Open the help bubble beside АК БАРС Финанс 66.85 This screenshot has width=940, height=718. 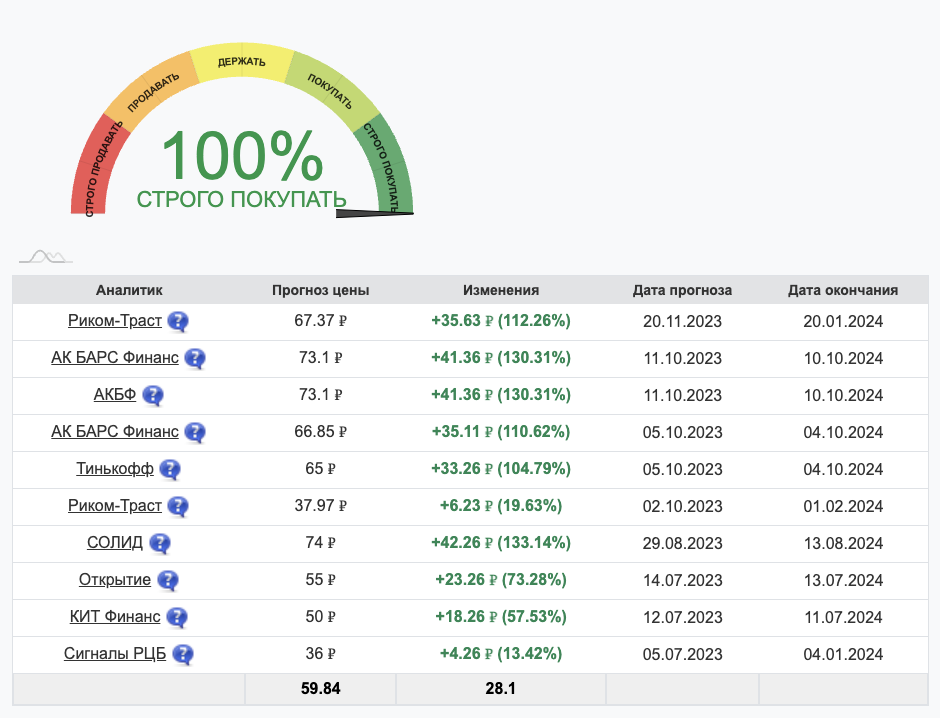click(195, 433)
